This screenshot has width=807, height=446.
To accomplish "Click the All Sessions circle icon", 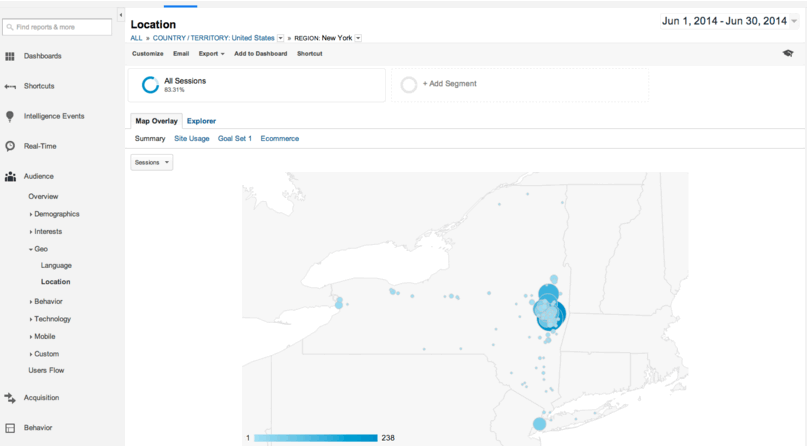I will (150, 85).
